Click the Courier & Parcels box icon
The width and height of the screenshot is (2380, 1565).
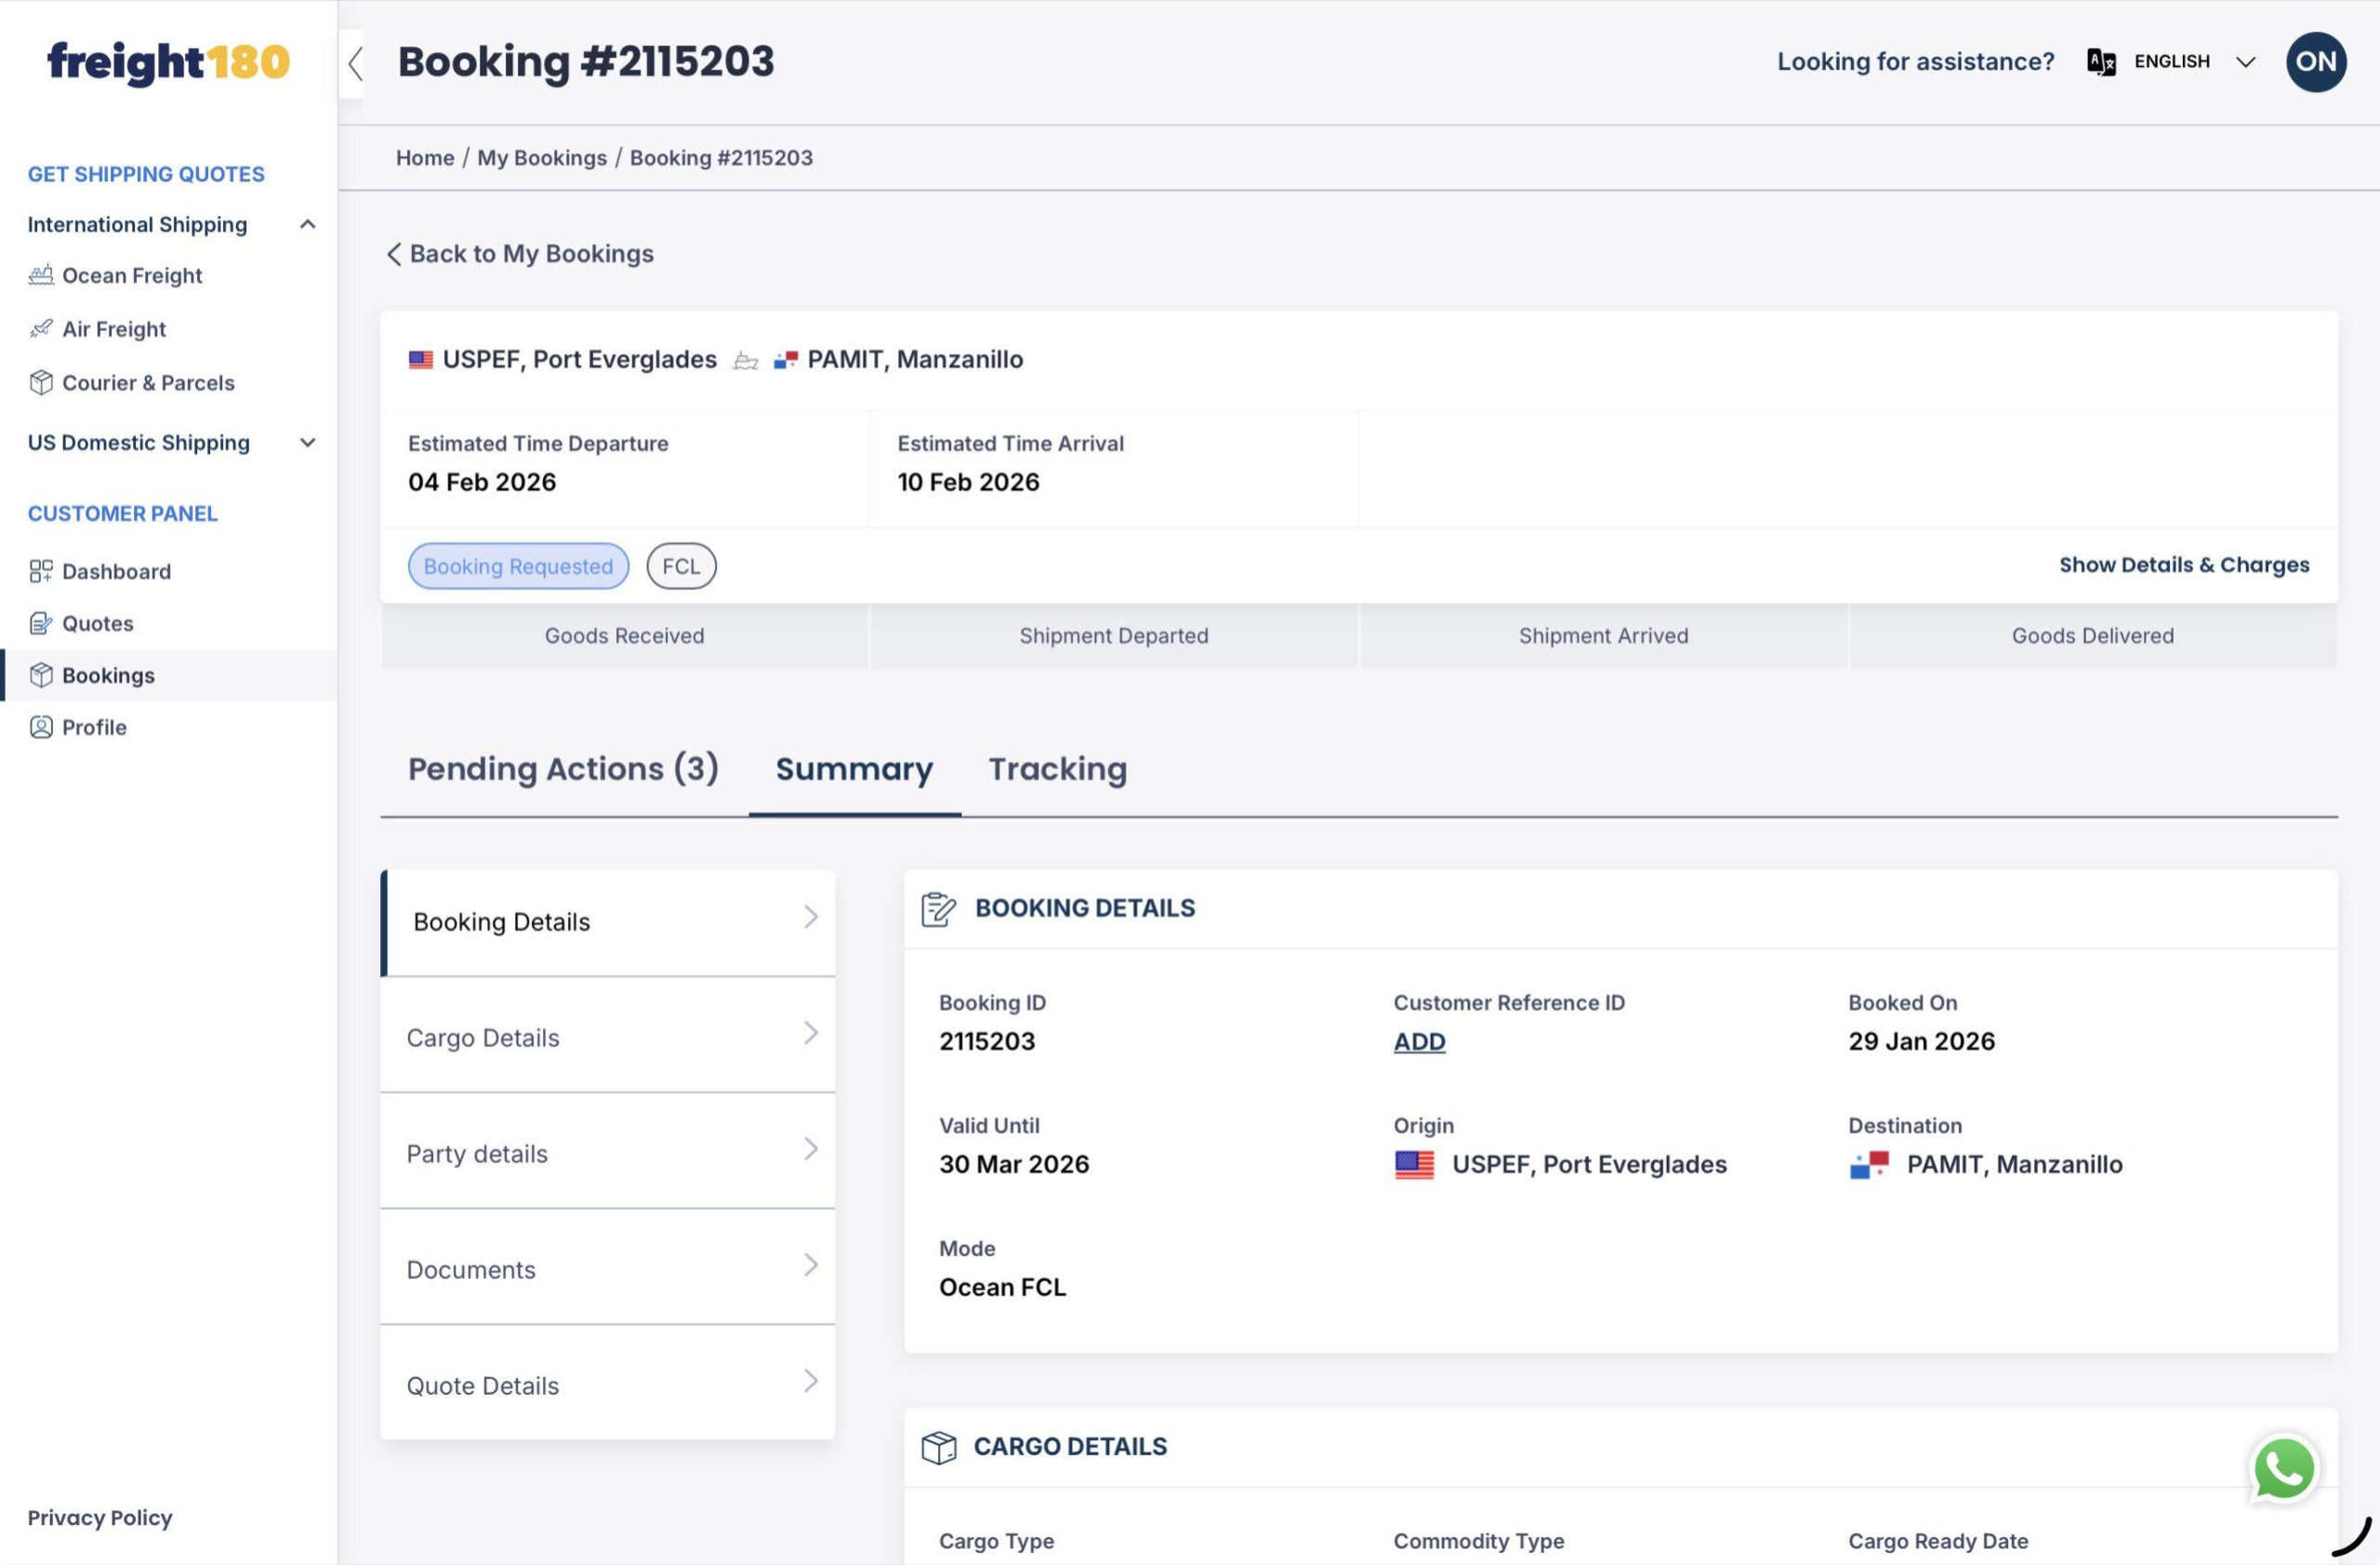(41, 383)
